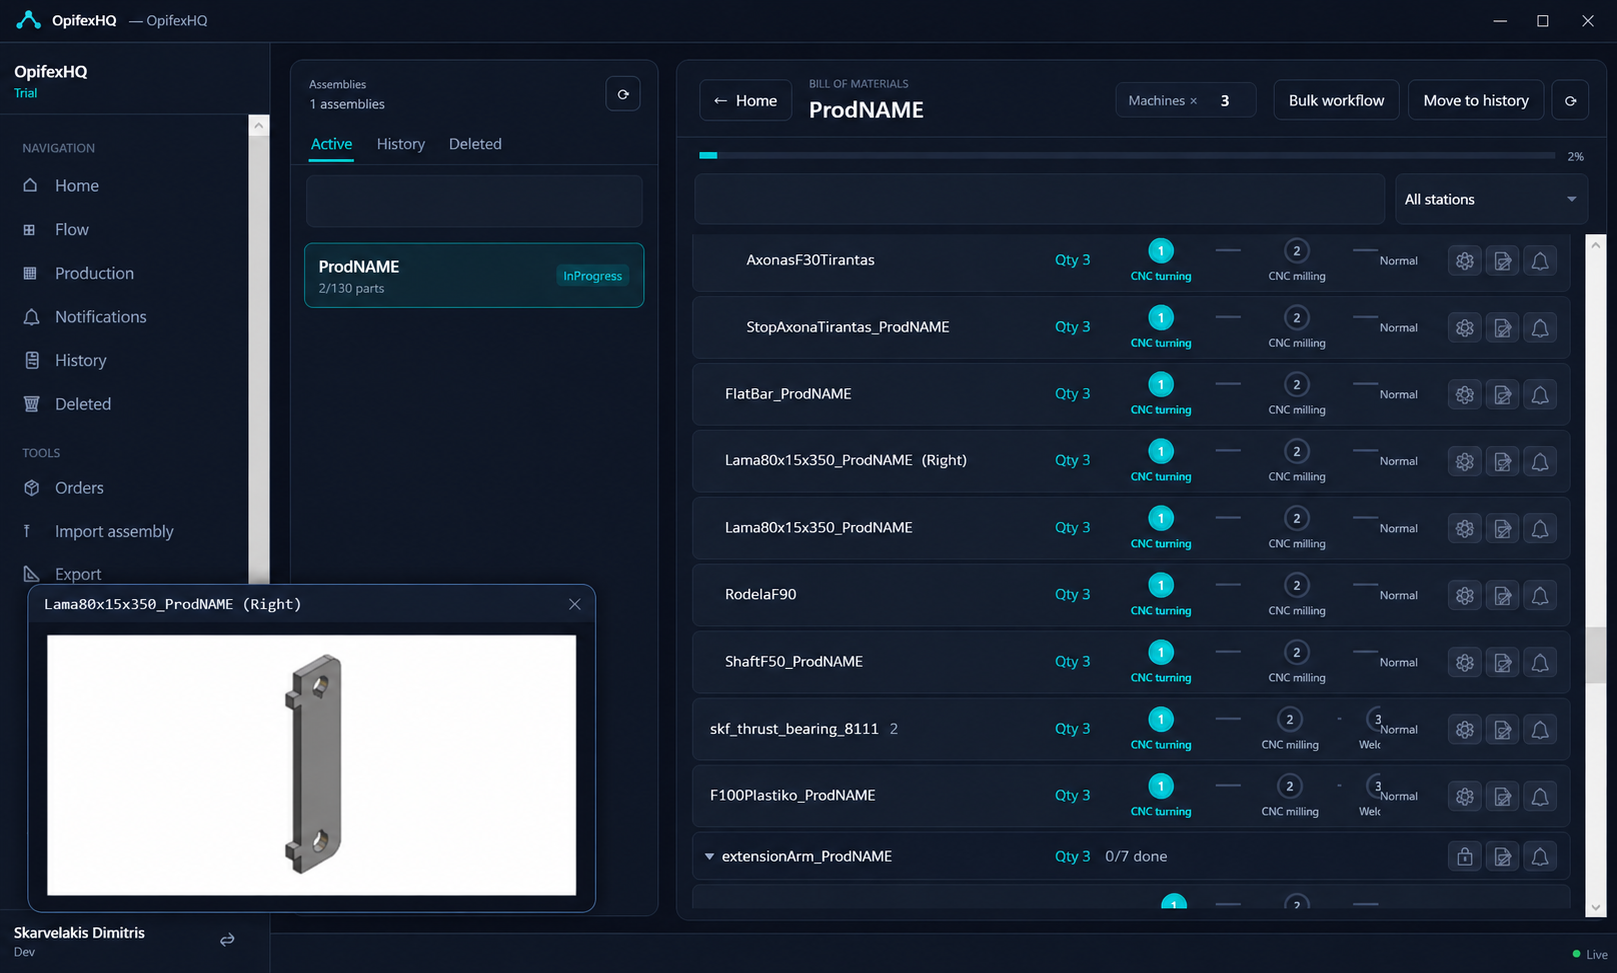Image resolution: width=1617 pixels, height=973 pixels.
Task: Remove the Machines filter chip
Action: click(1193, 101)
